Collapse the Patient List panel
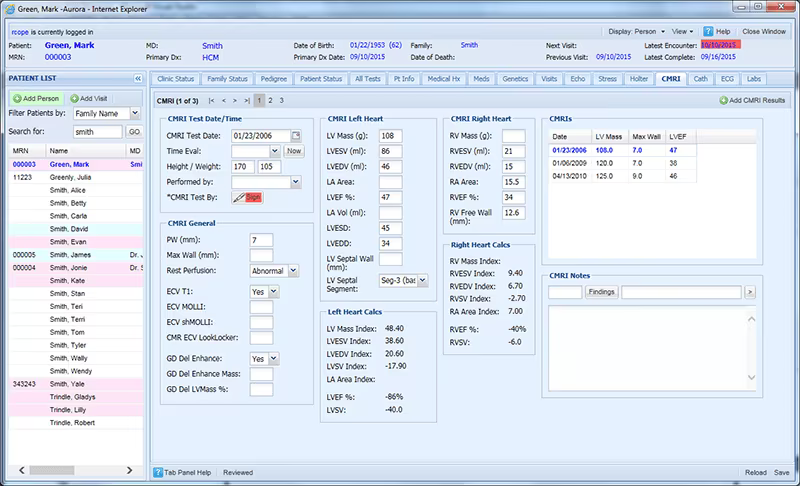 click(138, 79)
